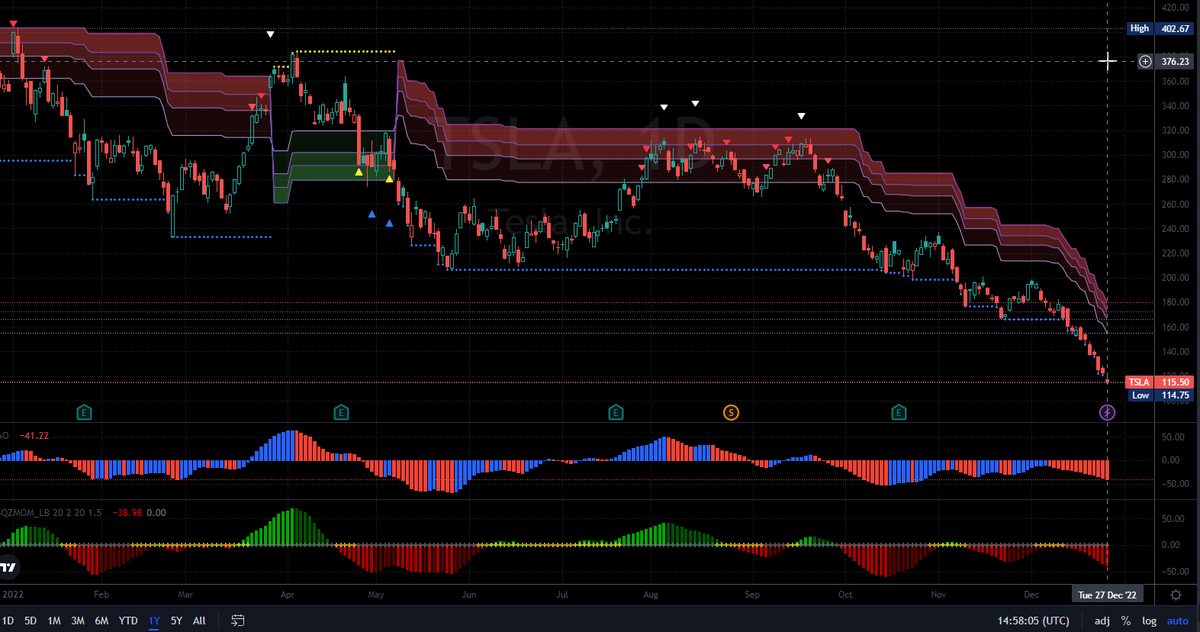Click the Oct label on time axis
The image size is (1200, 632).
pyautogui.click(x=845, y=593)
